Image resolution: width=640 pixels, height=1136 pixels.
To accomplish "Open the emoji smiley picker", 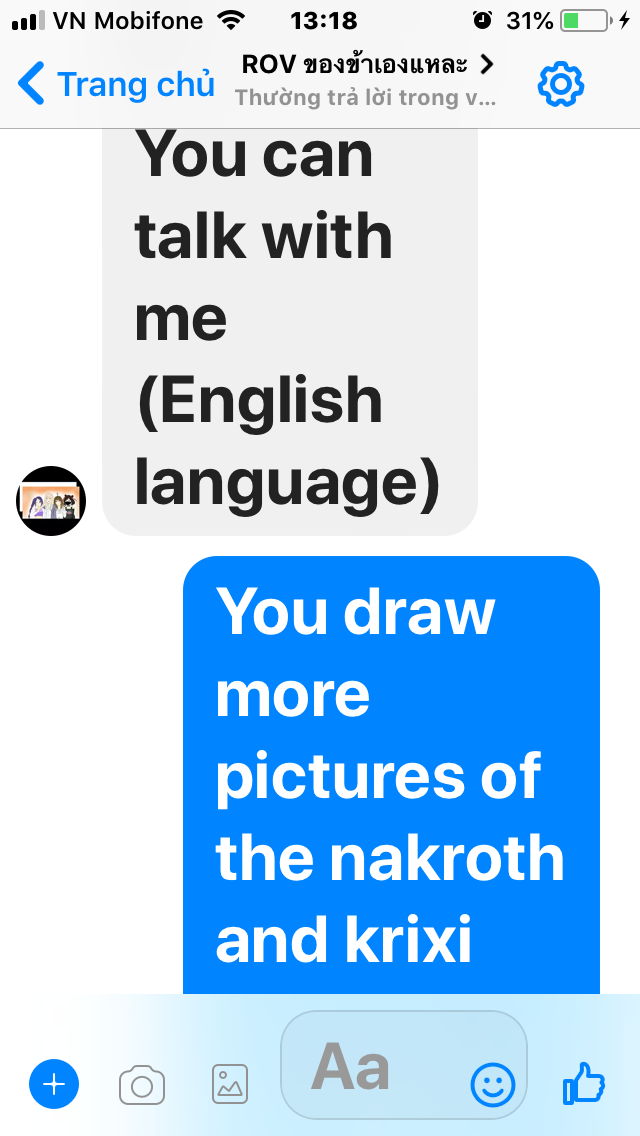I will (x=493, y=1085).
